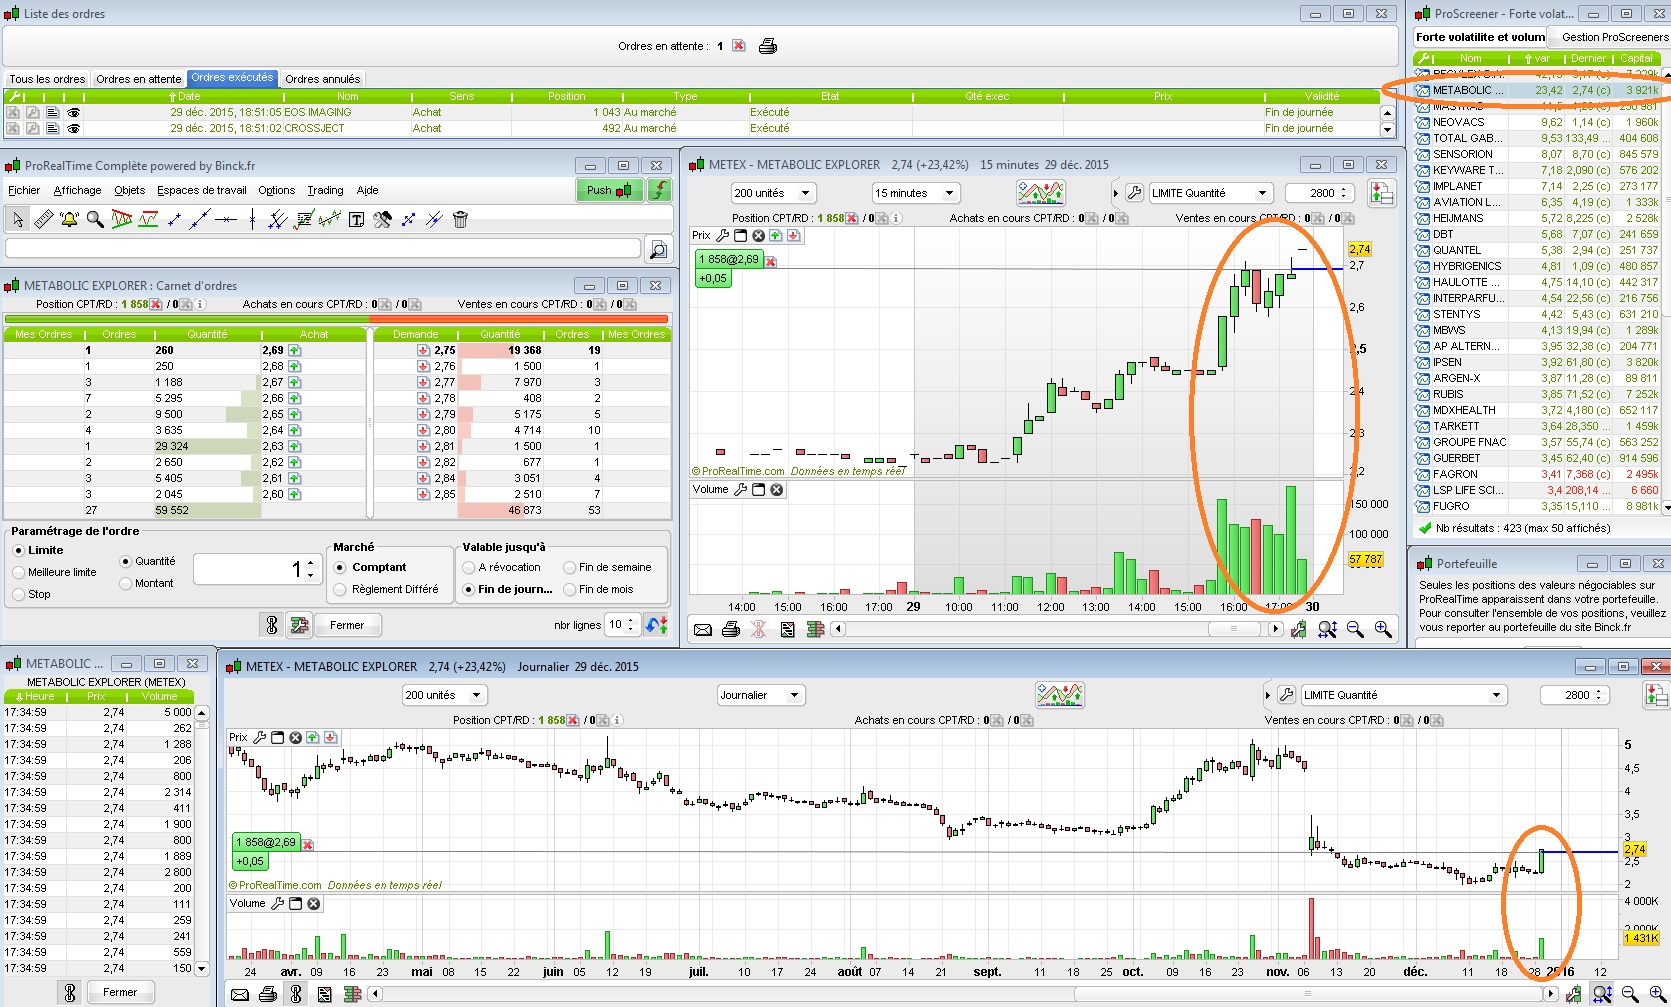Select the ruler measurement tool
Viewport: 1671px width, 1007px height.
43,219
